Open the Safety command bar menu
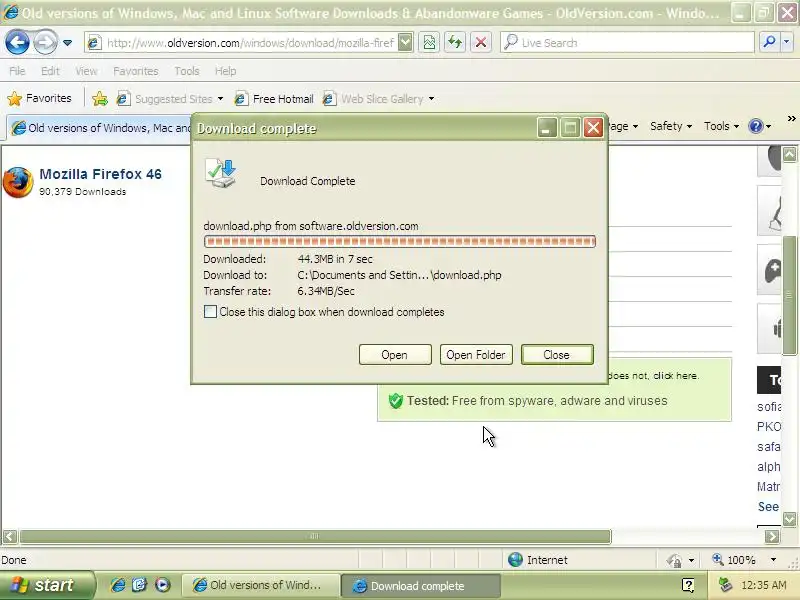 (x=670, y=126)
